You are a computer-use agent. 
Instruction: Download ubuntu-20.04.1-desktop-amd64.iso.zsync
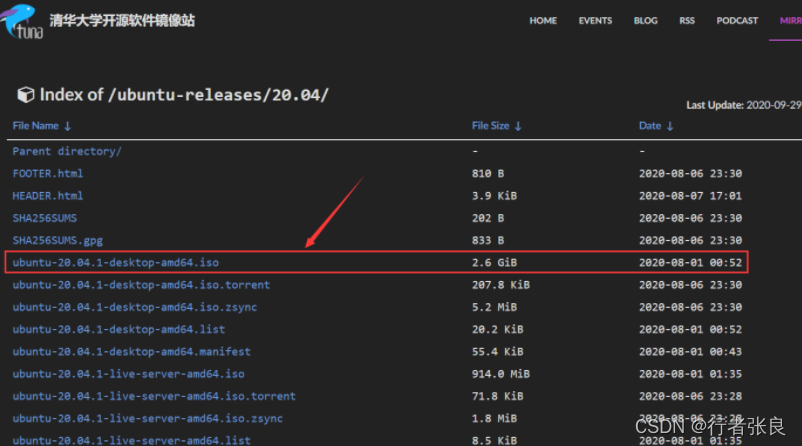[135, 307]
